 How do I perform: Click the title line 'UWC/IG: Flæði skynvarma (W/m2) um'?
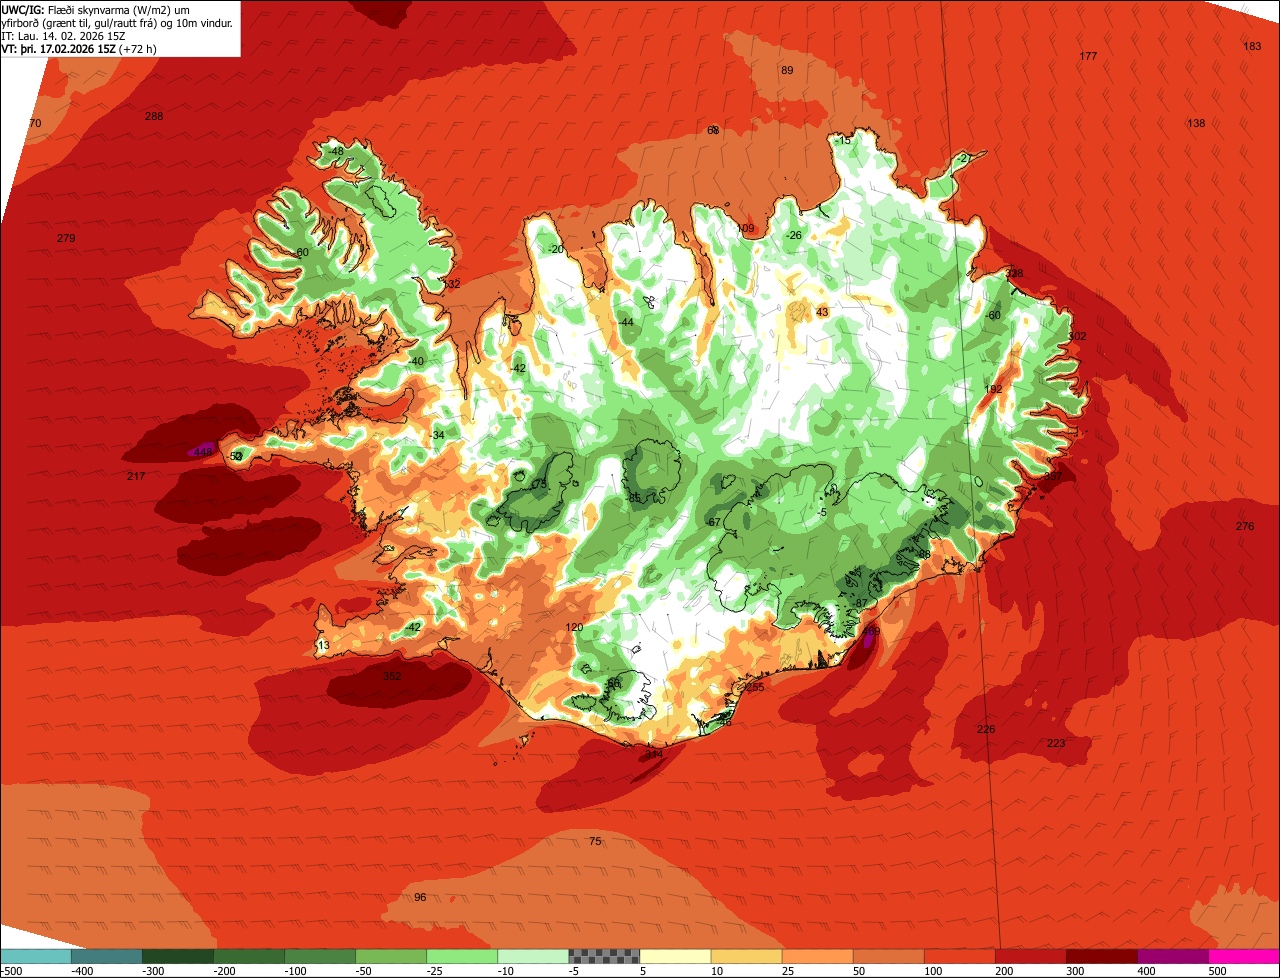click(95, 9)
